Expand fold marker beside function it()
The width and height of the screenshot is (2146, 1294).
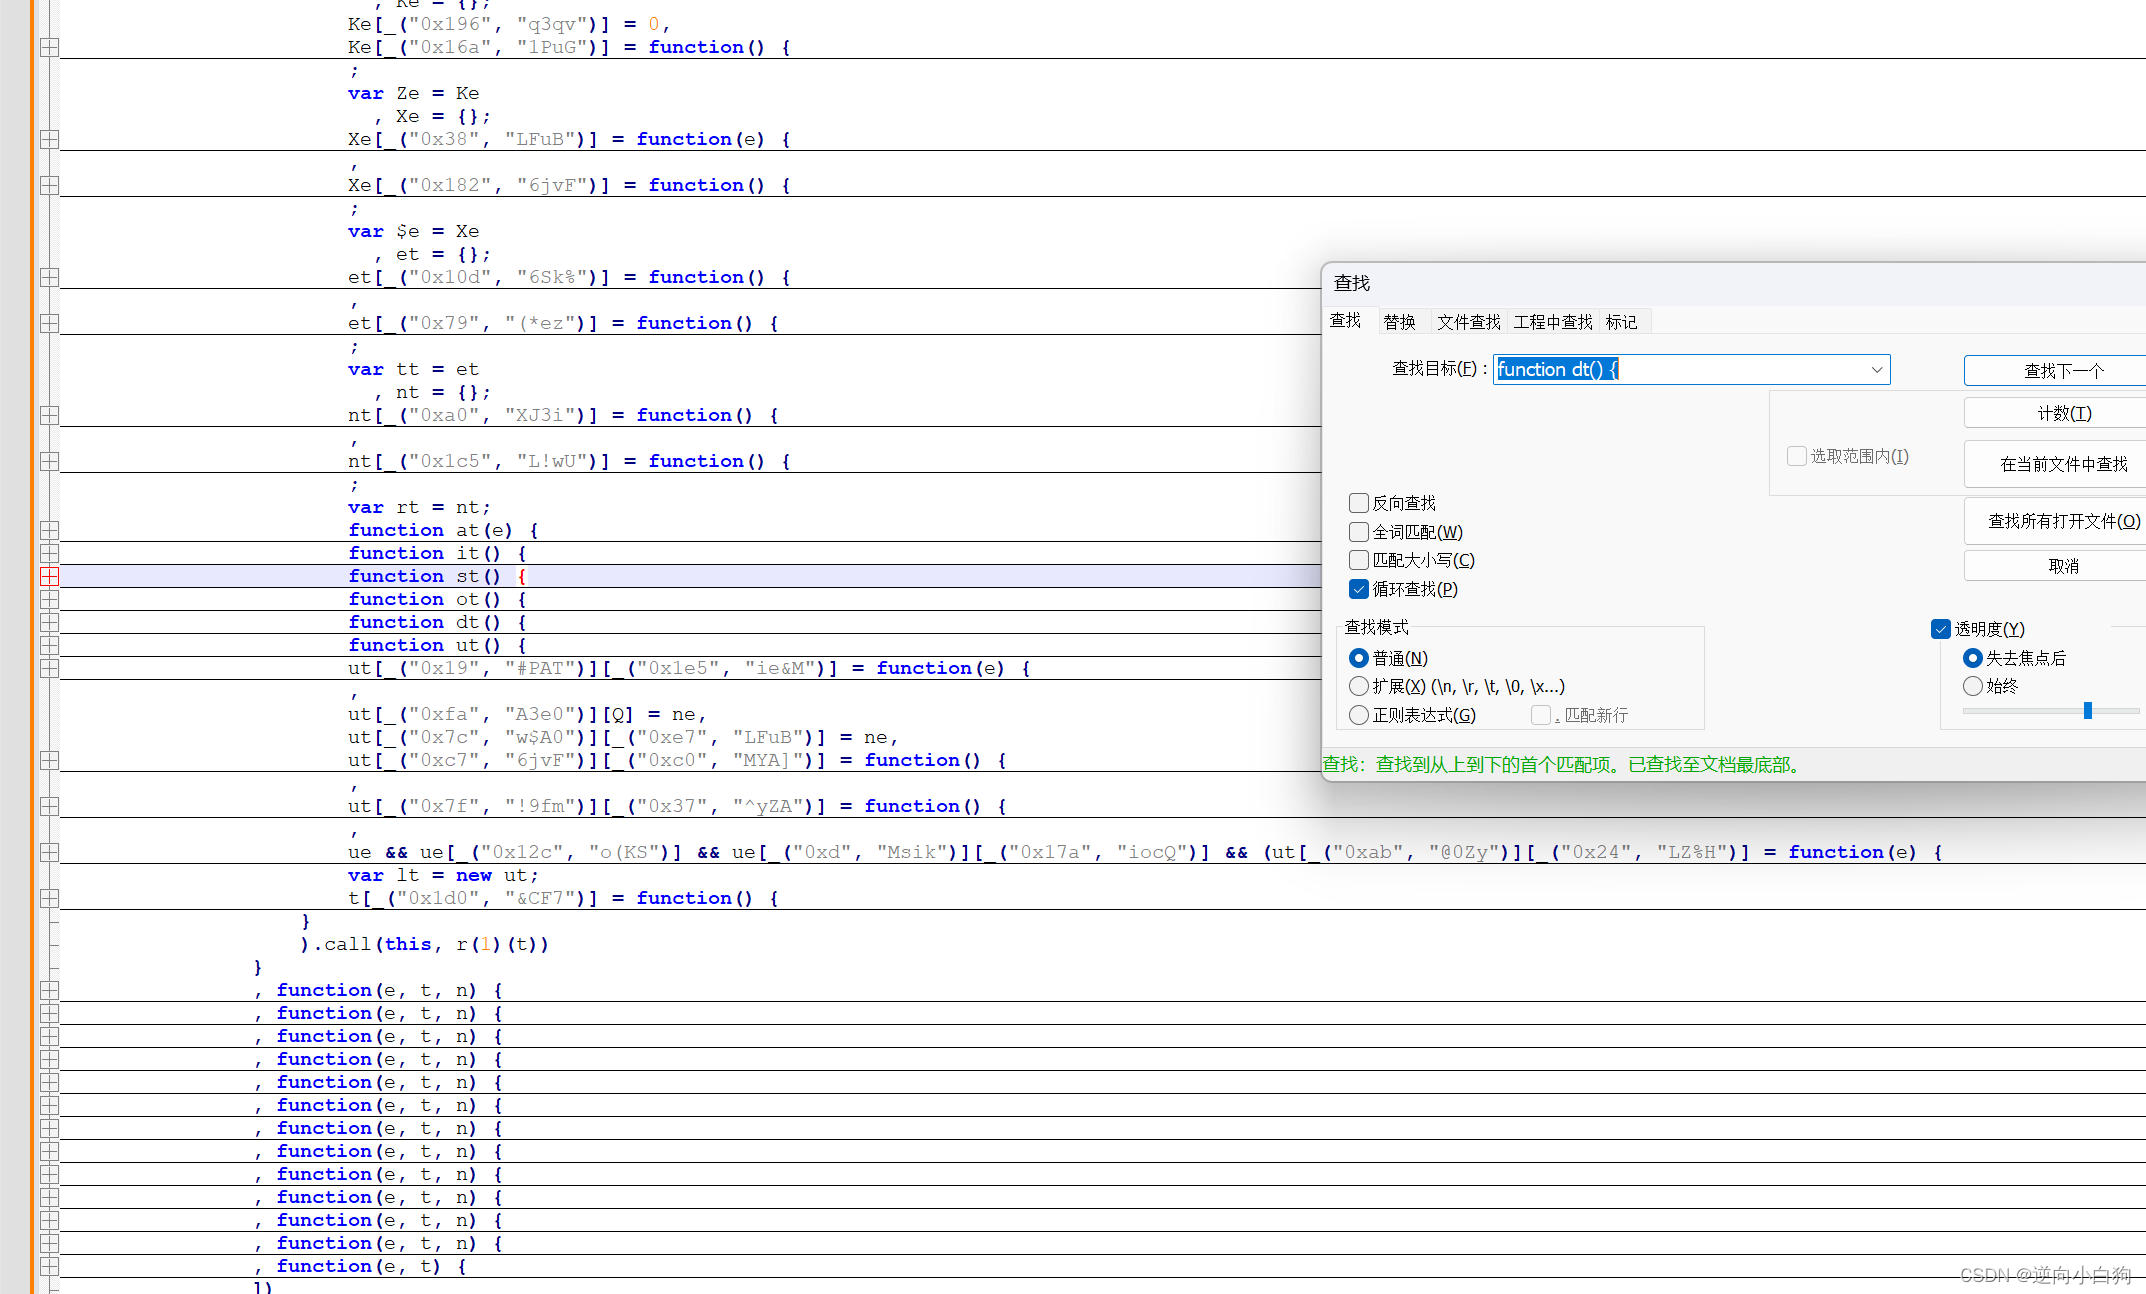pos(49,553)
